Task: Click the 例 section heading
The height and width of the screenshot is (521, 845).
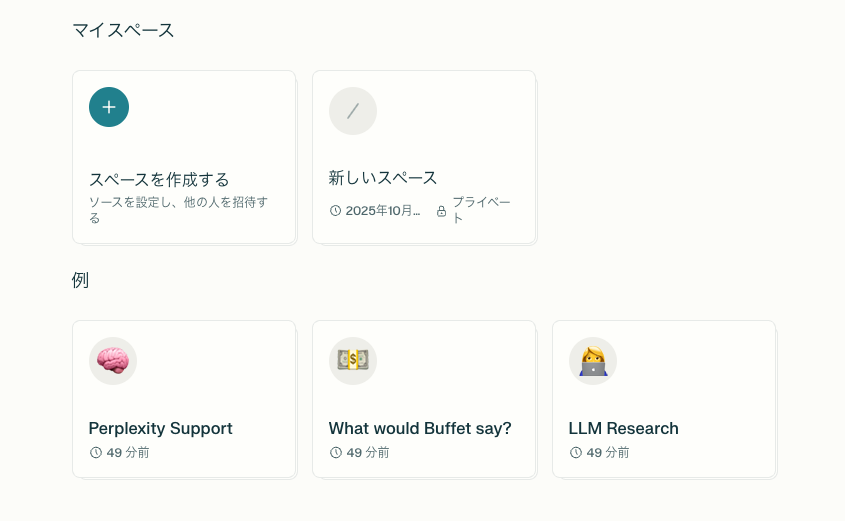Action: (80, 280)
